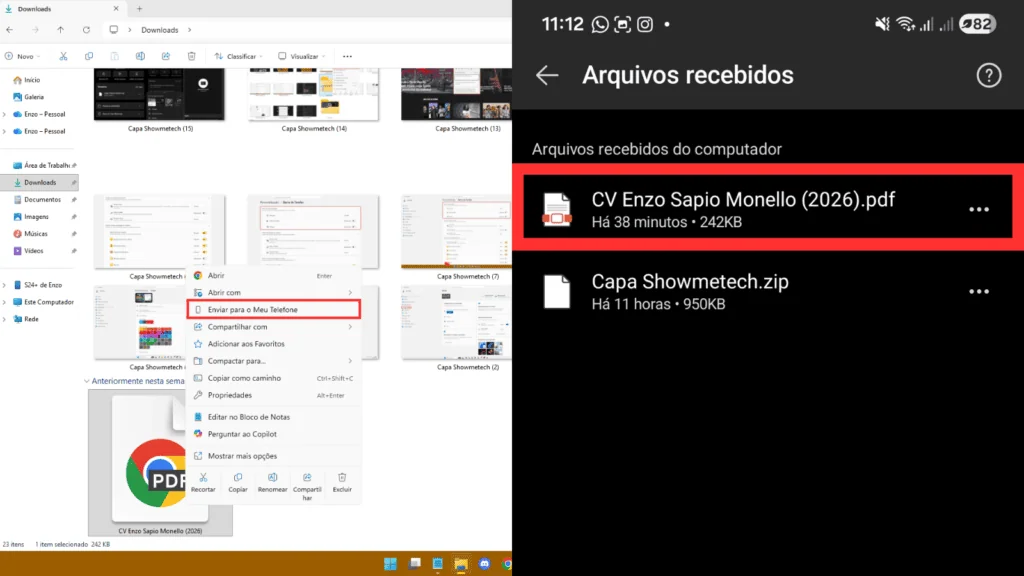1024x576 pixels.
Task: Open Documentos in the sidebar
Action: [x=39, y=199]
